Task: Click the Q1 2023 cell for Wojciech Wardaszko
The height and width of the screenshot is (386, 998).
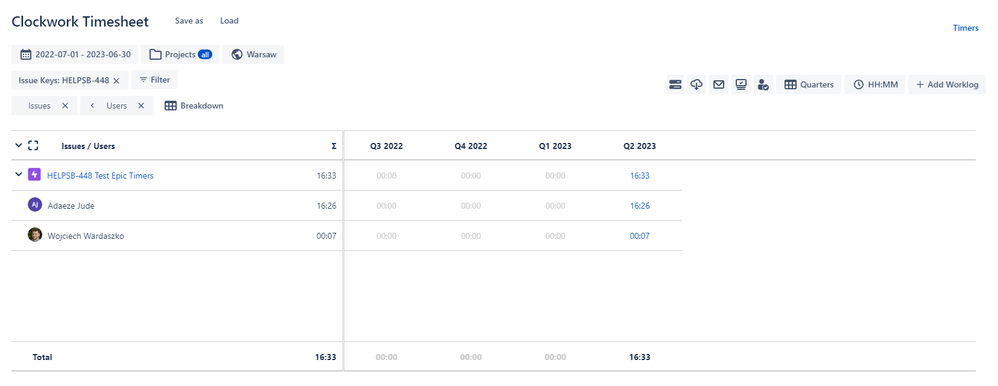Action: [x=555, y=236]
